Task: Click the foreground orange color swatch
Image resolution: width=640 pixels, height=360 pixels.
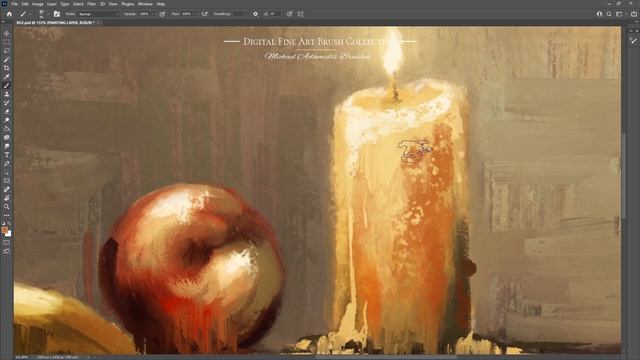Action: [5, 230]
